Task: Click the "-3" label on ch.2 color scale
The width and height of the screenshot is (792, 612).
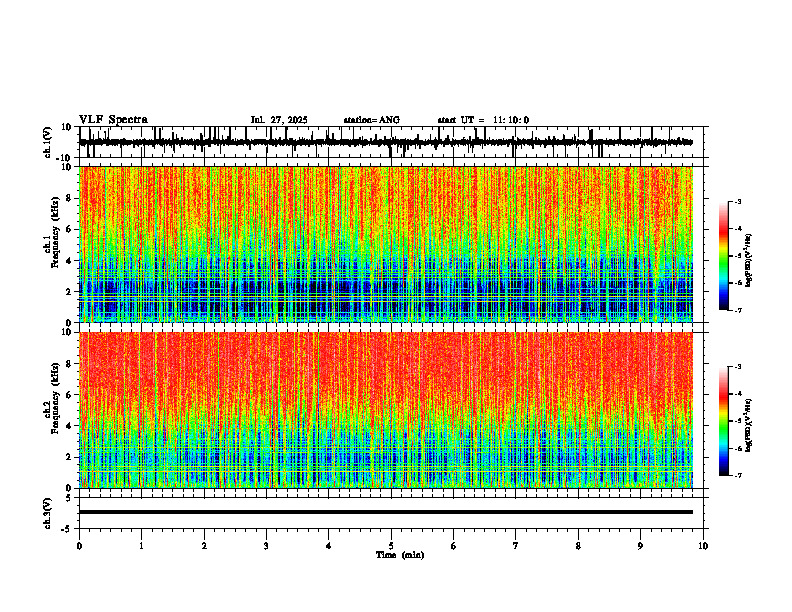Action: [x=738, y=367]
